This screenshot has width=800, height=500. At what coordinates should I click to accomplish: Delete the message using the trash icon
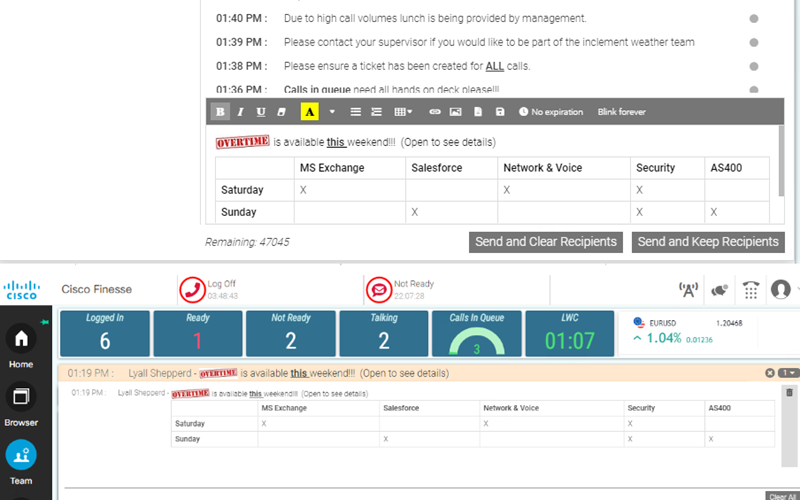pos(789,392)
